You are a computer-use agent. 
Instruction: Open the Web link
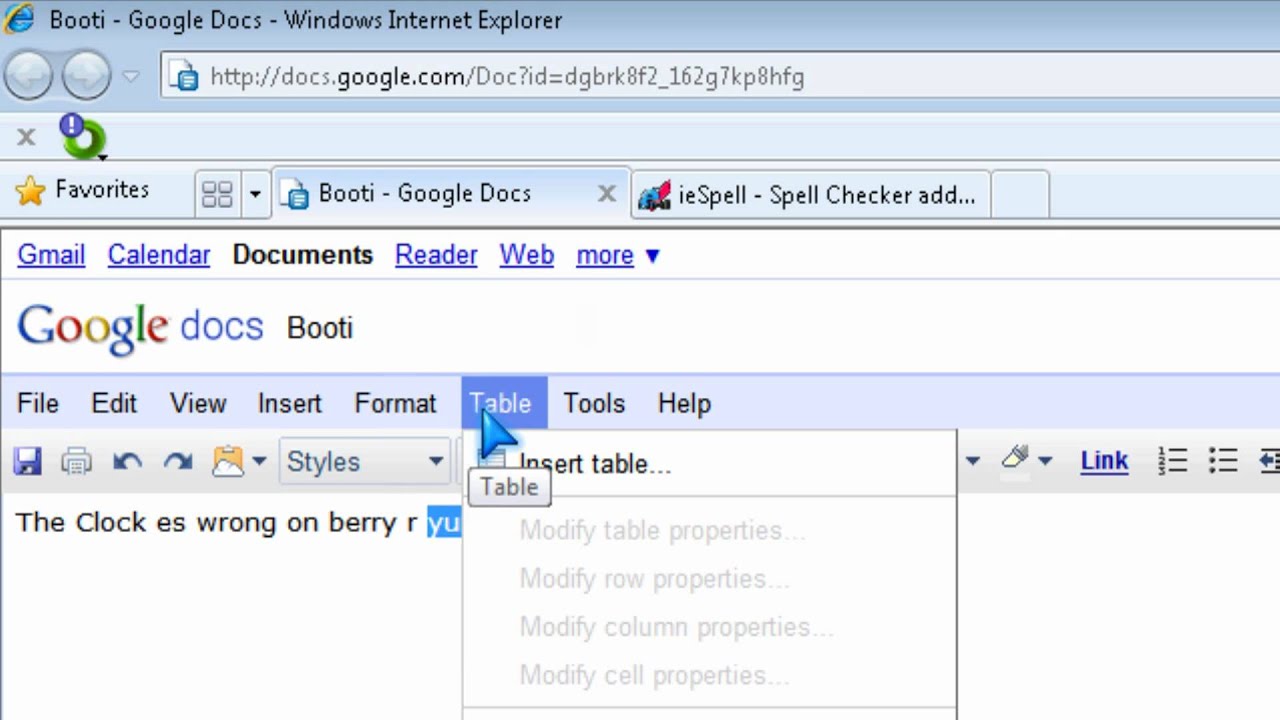(527, 255)
